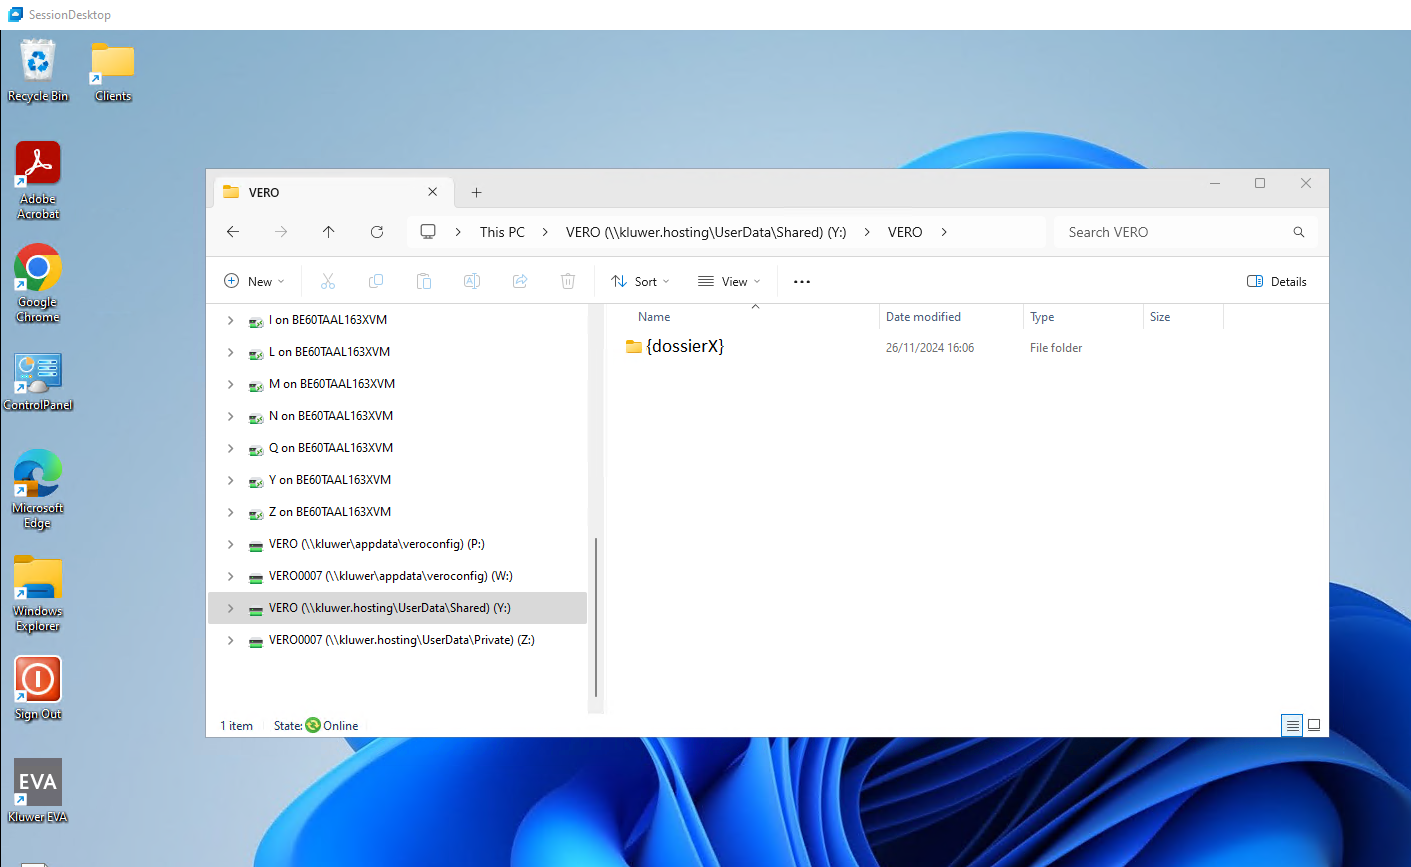Screen dimensions: 1411x867
Task: Click the Delete trash icon
Action: coord(568,281)
